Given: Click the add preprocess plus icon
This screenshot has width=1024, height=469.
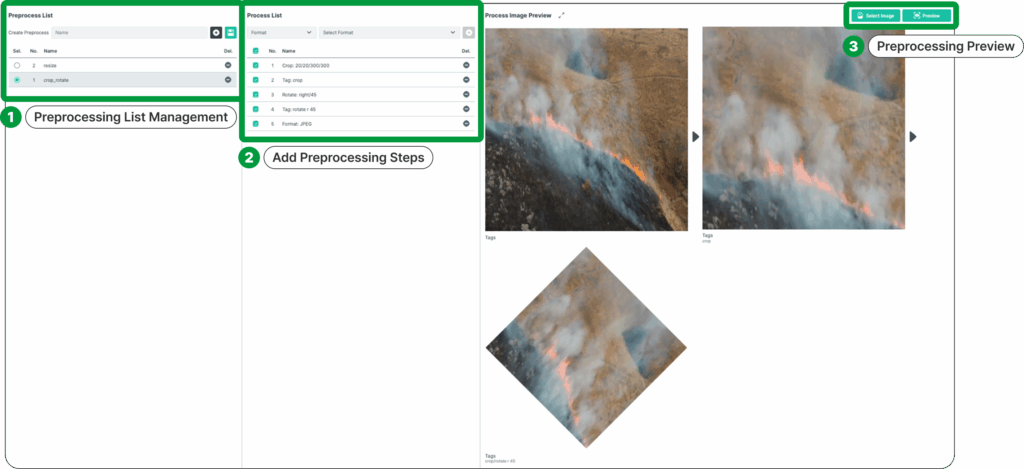Looking at the screenshot, I should pyautogui.click(x=216, y=33).
